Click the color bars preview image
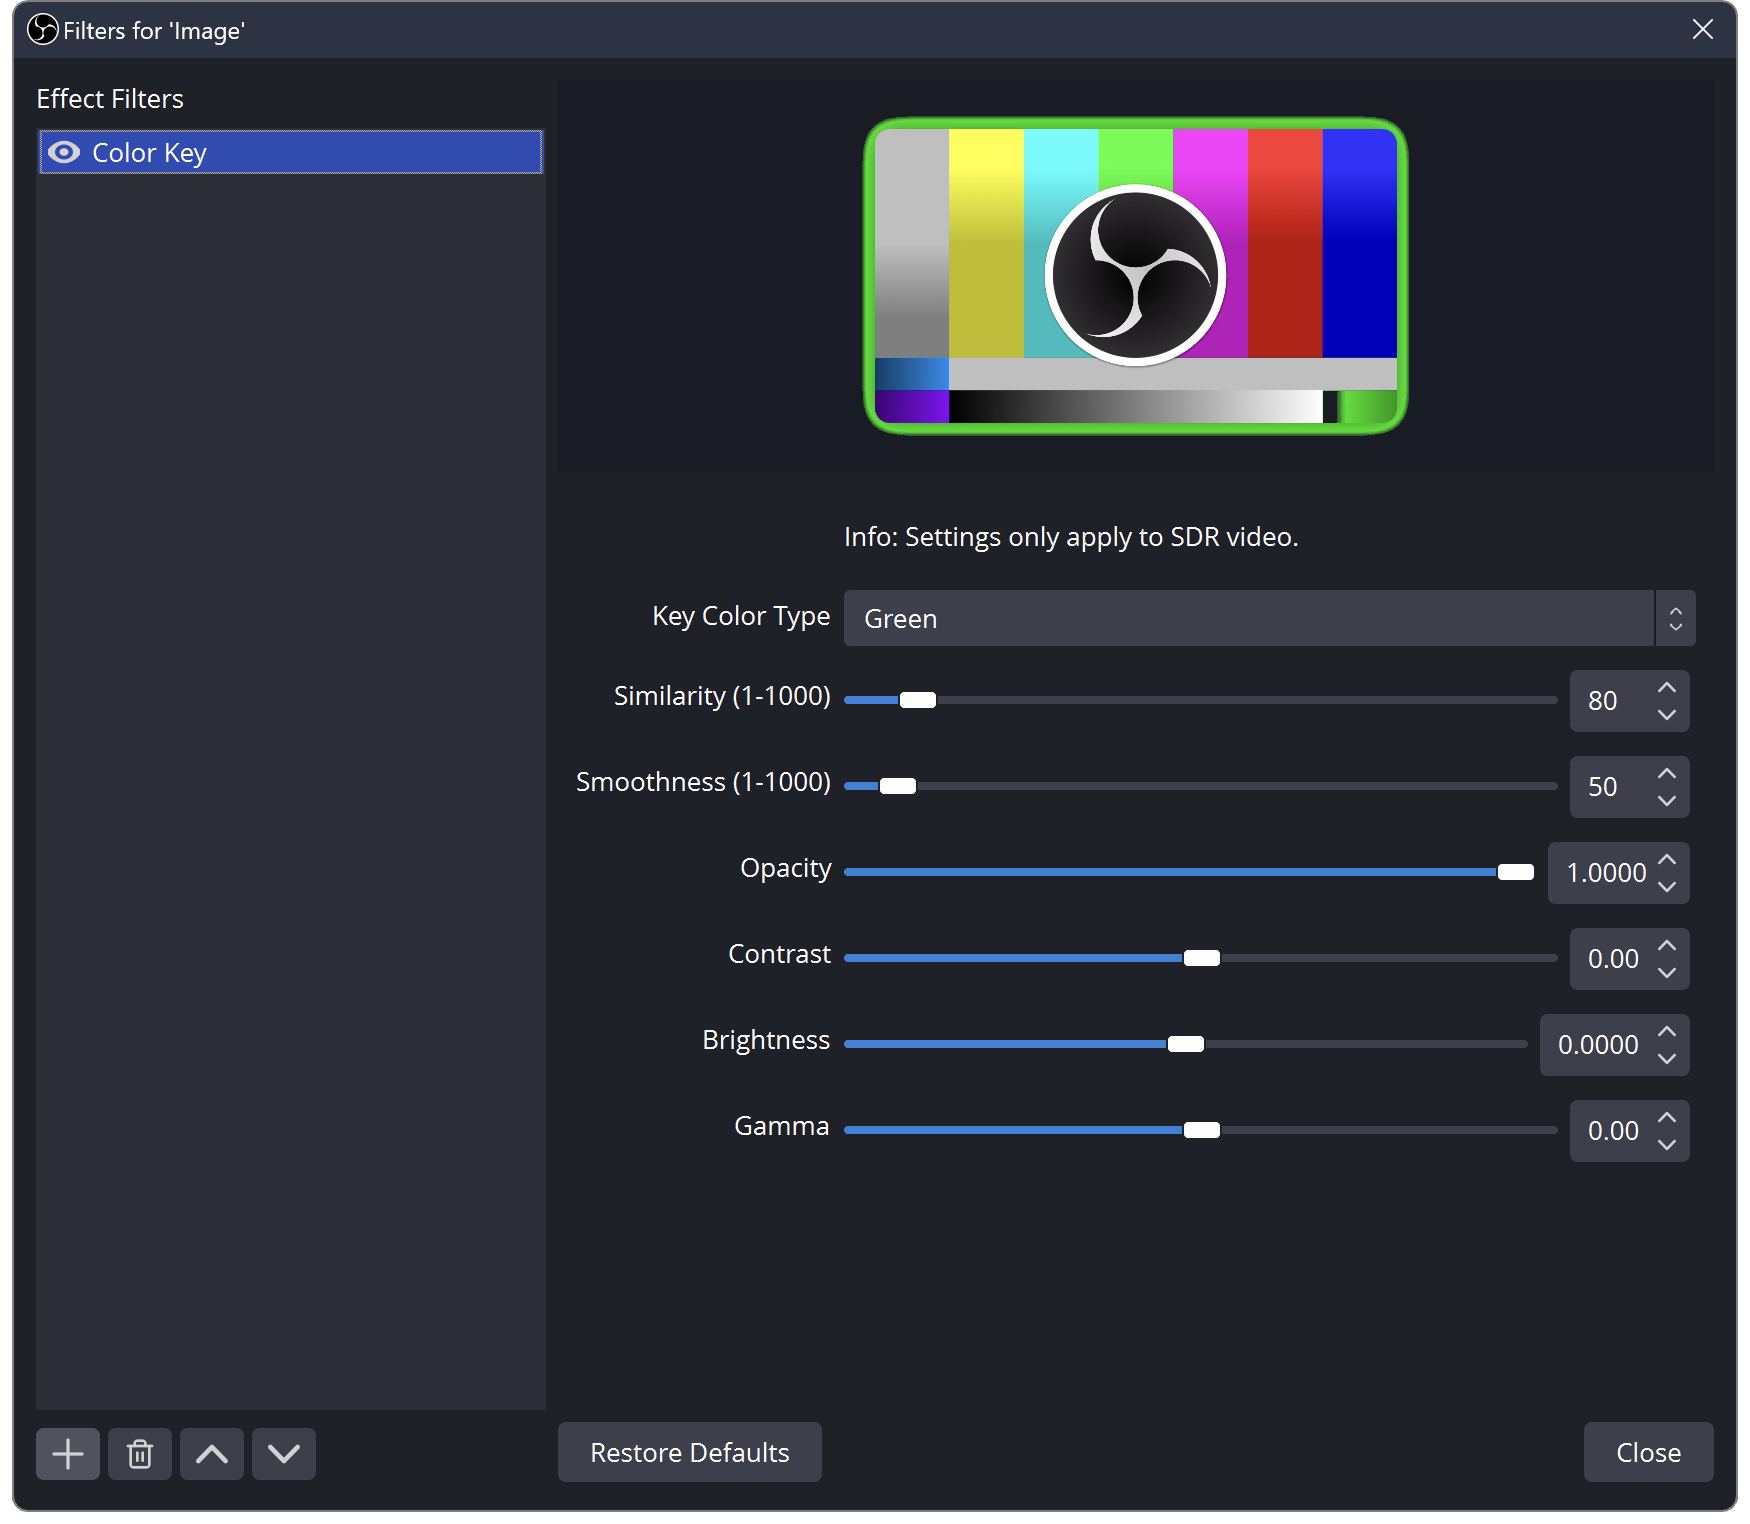 [x=1136, y=275]
